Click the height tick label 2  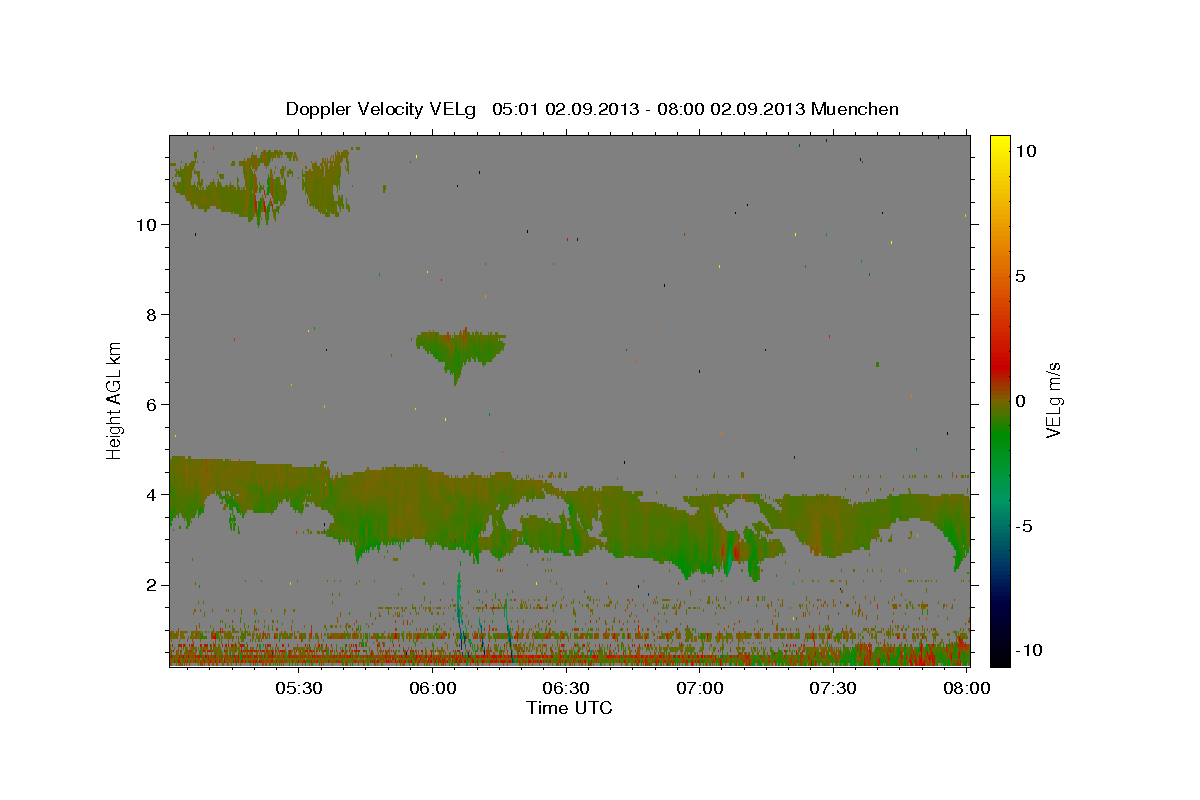(152, 584)
